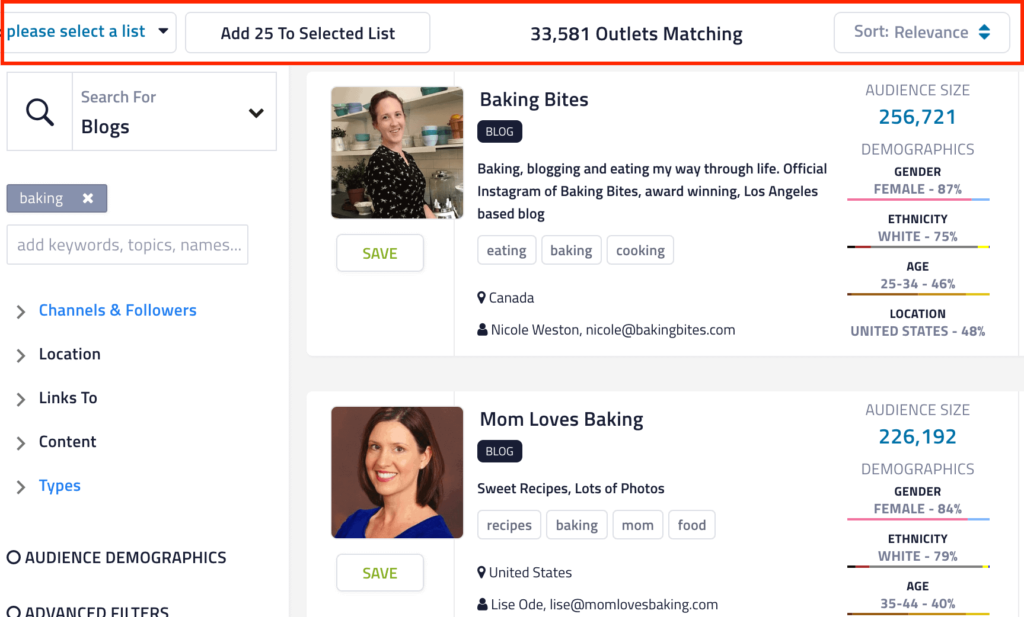Screen dimensions: 1024x617
Task: Expand the Types filter section
Action: [21, 487]
